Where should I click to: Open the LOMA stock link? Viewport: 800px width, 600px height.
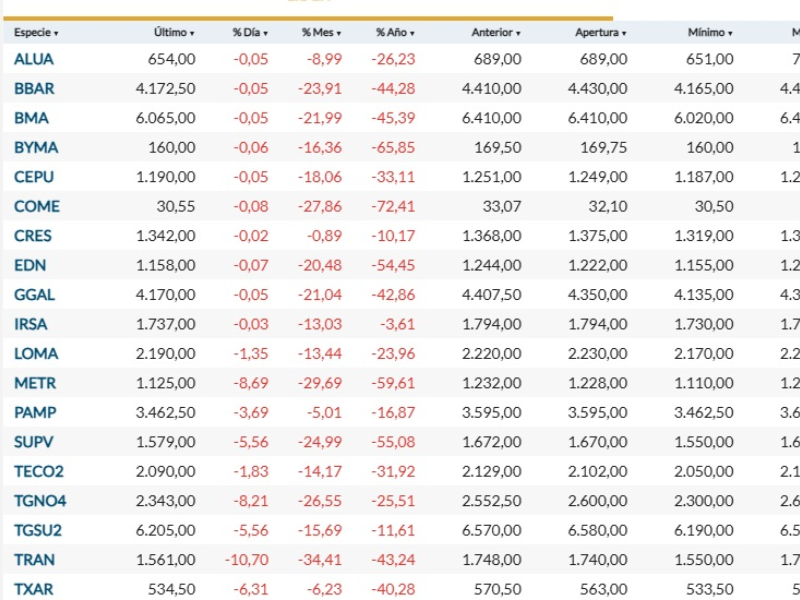coord(36,354)
